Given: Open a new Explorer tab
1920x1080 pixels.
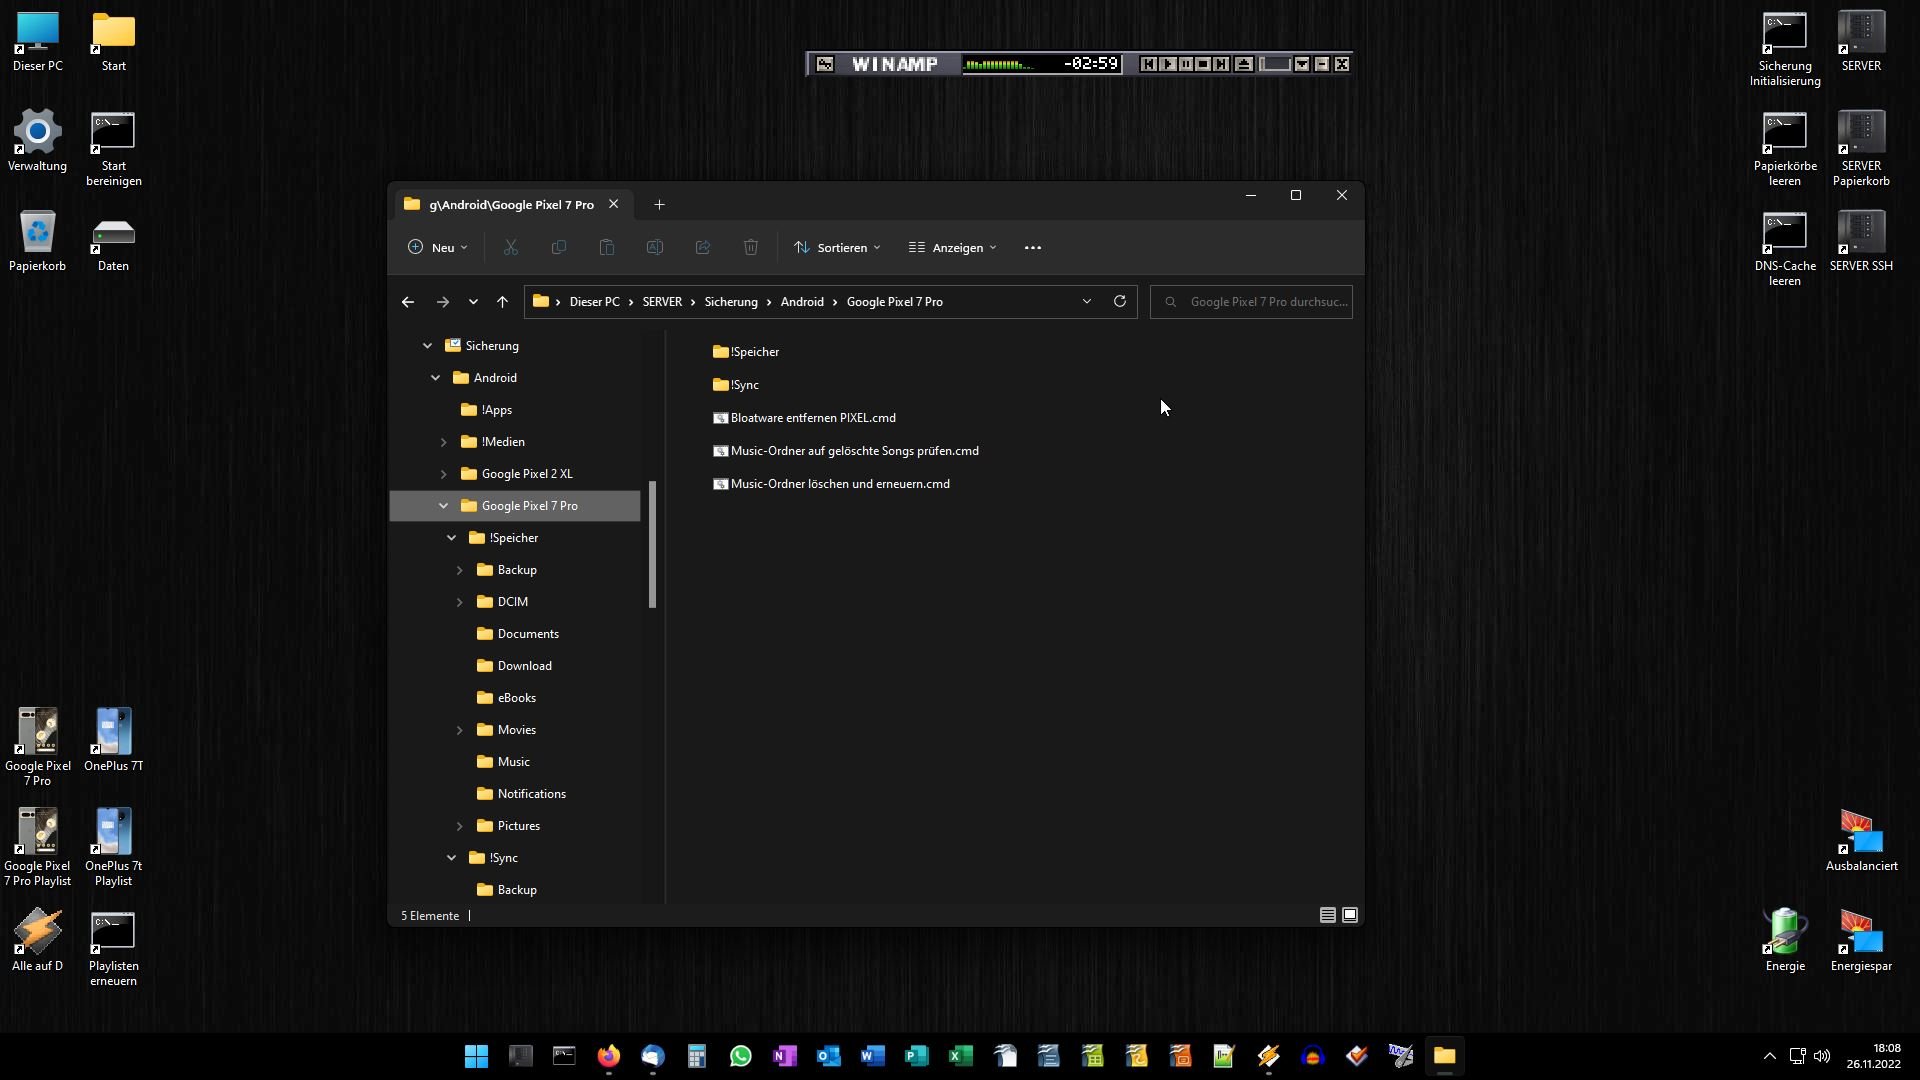Looking at the screenshot, I should pyautogui.click(x=659, y=204).
